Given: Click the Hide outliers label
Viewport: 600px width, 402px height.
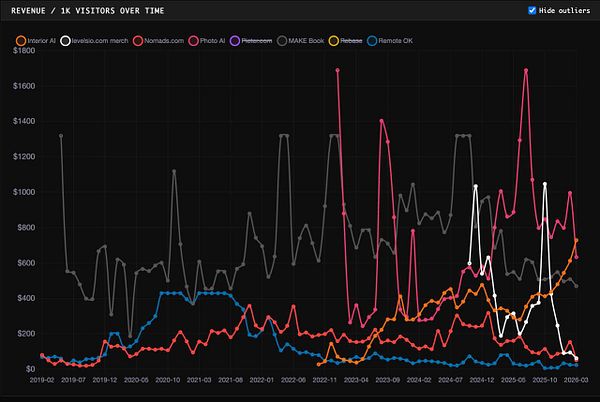Looking at the screenshot, I should 564,11.
